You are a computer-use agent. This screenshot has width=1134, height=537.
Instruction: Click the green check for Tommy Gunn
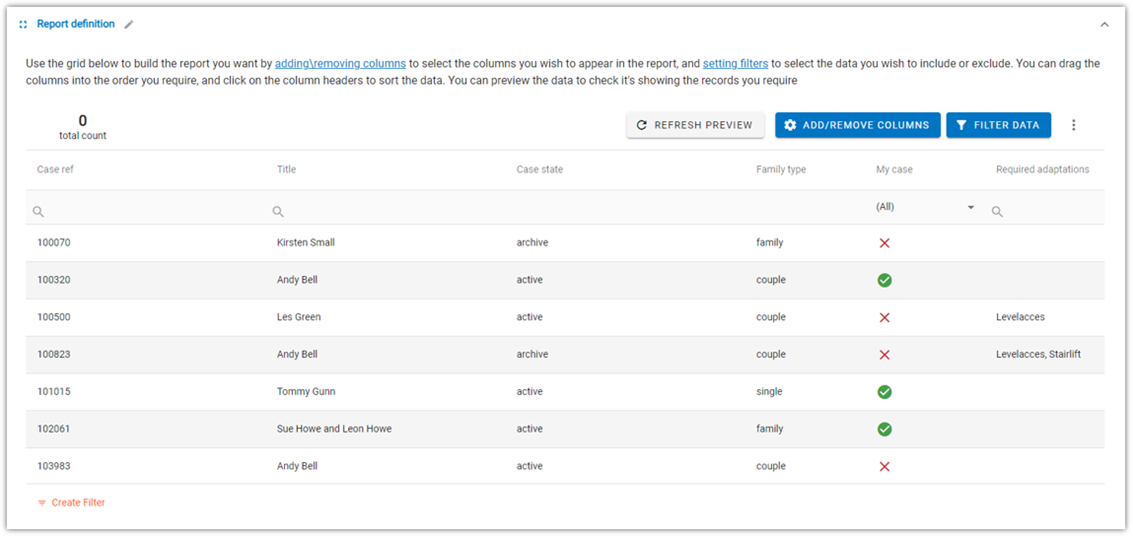click(x=884, y=392)
